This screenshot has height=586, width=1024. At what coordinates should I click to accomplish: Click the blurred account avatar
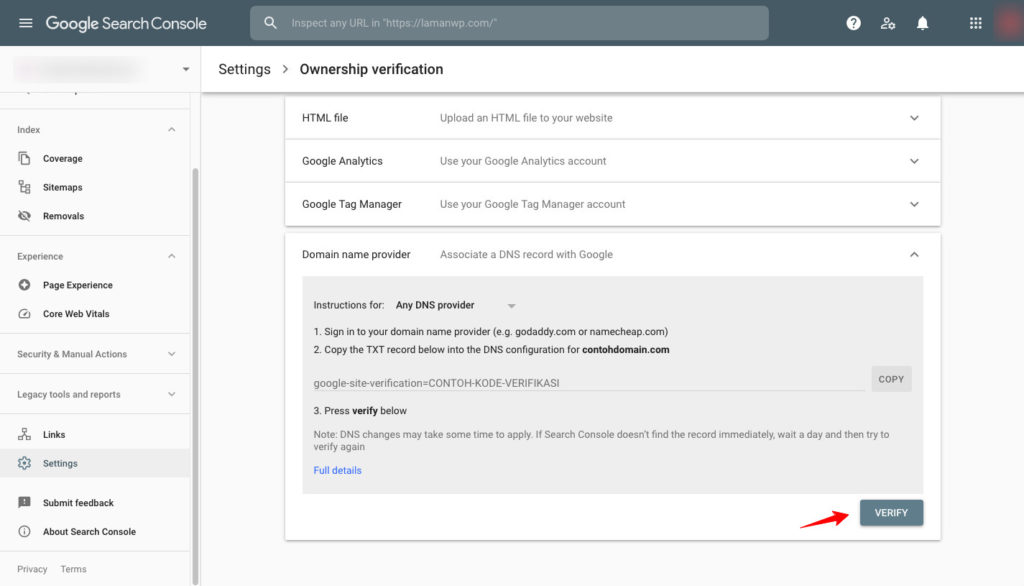click(x=1010, y=23)
